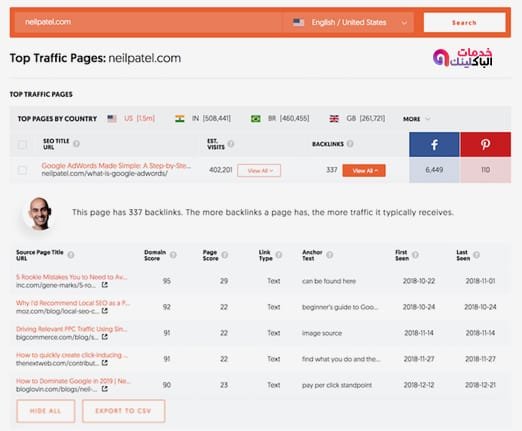Click the UK flag country filter

(x=334, y=118)
